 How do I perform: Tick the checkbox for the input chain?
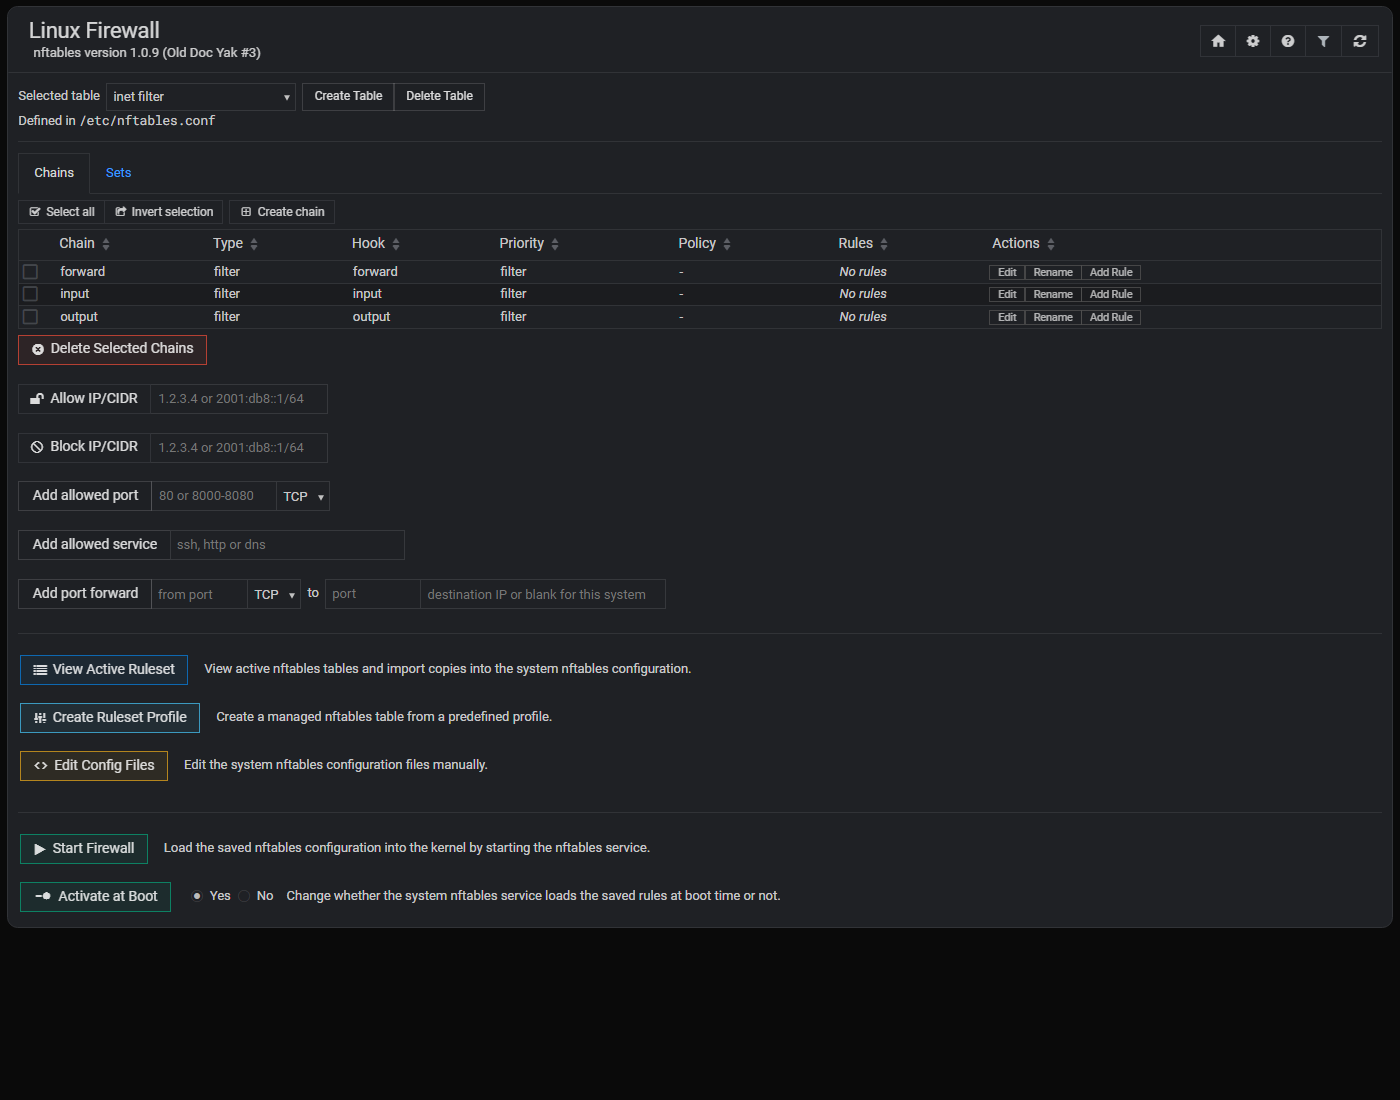[30, 294]
